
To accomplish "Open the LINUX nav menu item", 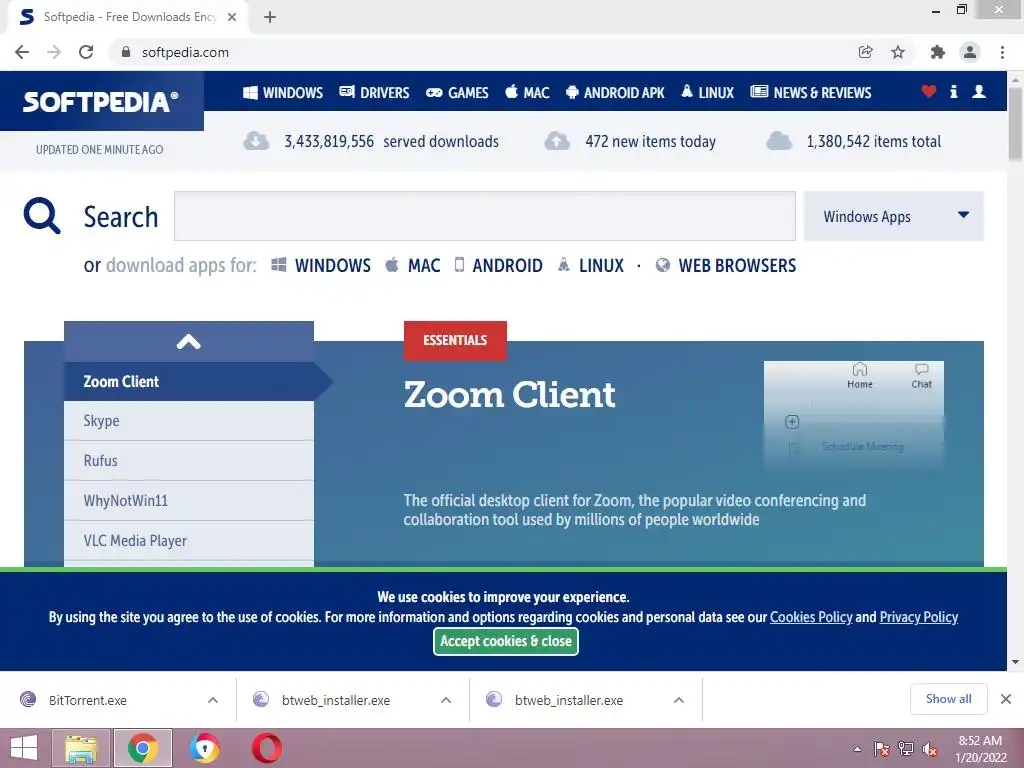I will [707, 93].
